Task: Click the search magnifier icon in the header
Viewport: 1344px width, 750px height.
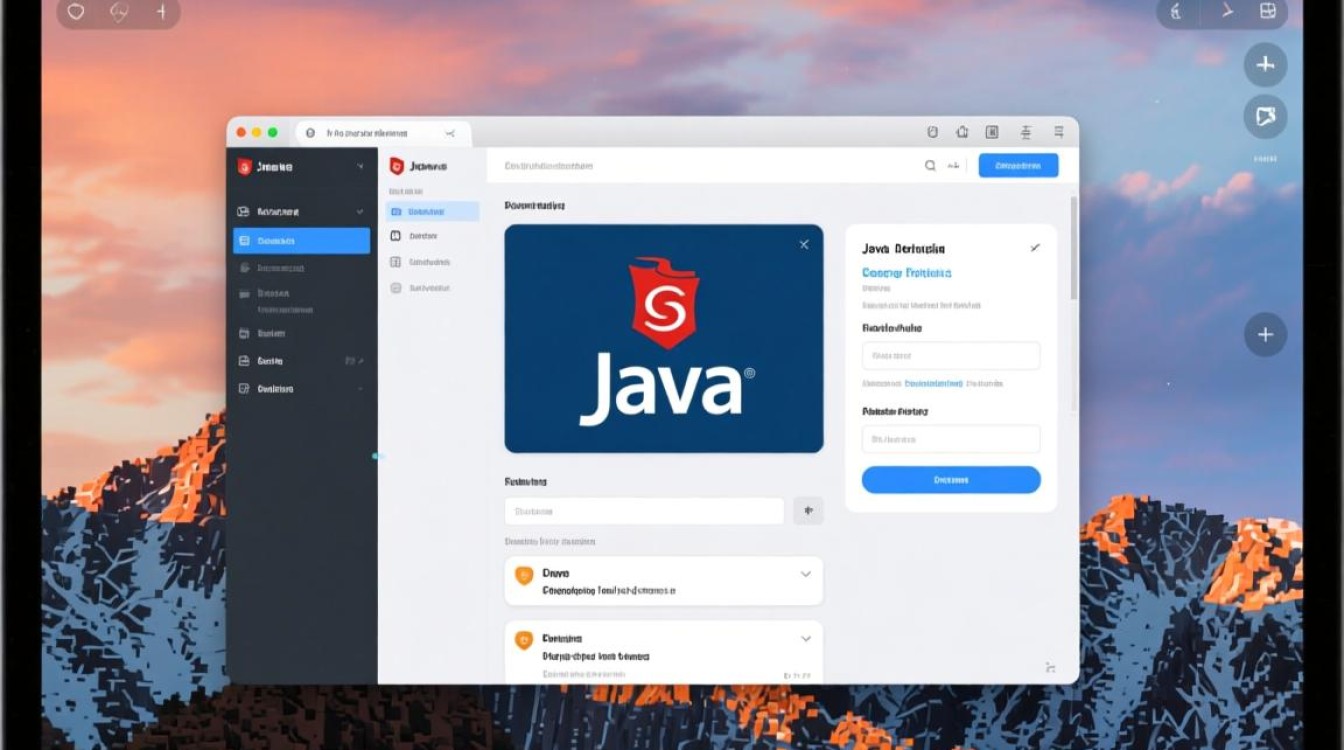Action: coord(930,166)
